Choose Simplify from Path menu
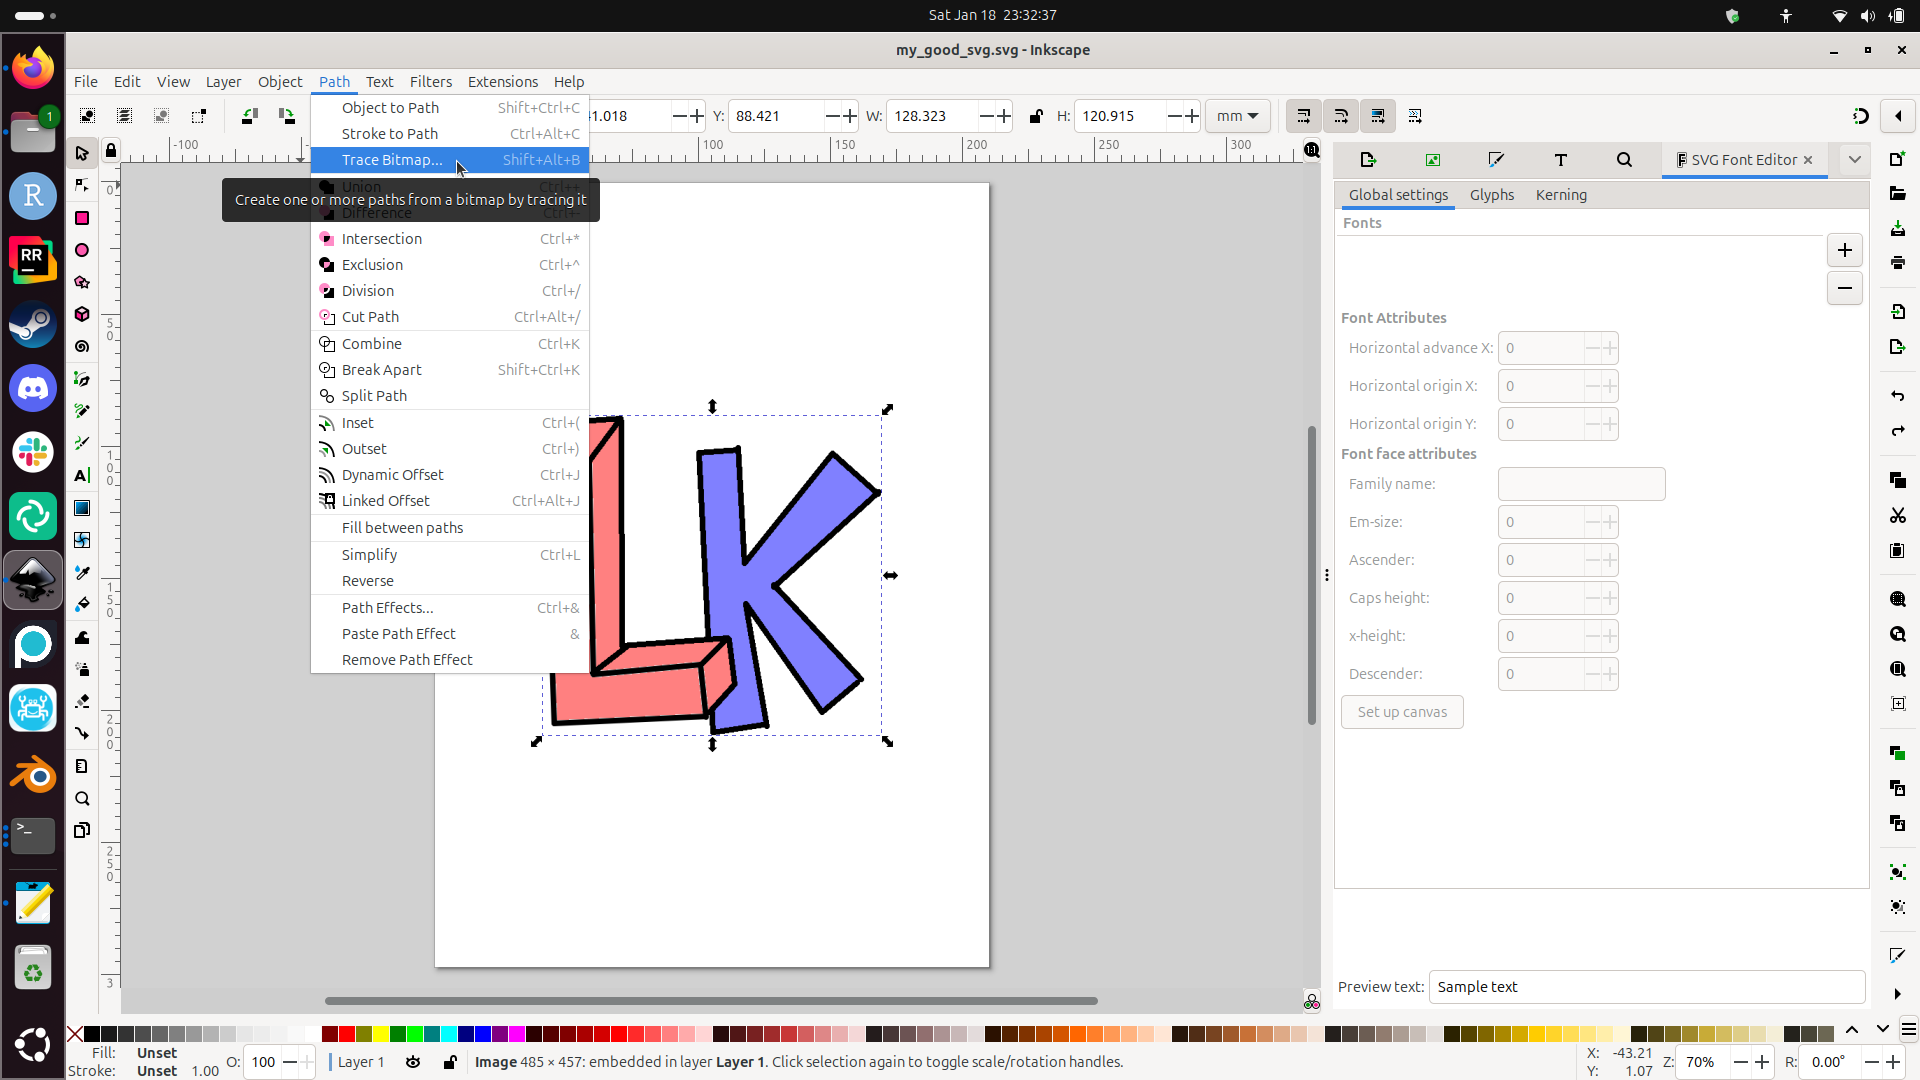 point(450,555)
